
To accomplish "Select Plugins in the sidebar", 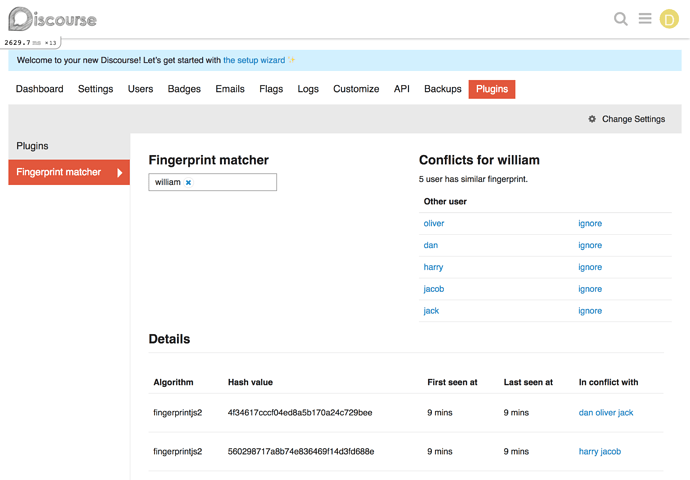I will [x=33, y=146].
